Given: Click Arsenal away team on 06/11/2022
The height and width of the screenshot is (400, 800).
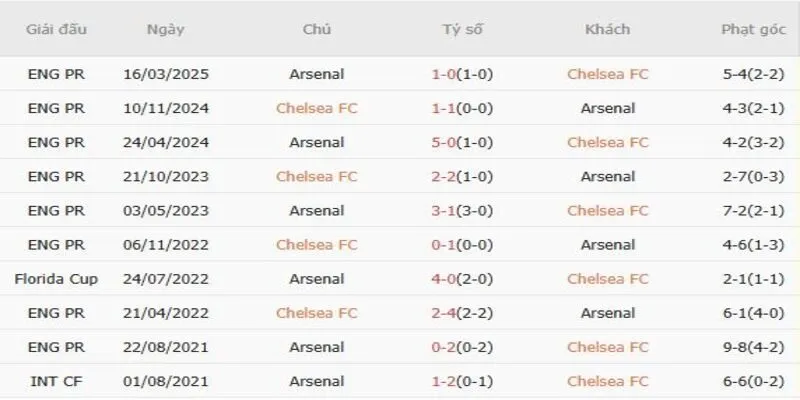Looking at the screenshot, I should [x=607, y=244].
